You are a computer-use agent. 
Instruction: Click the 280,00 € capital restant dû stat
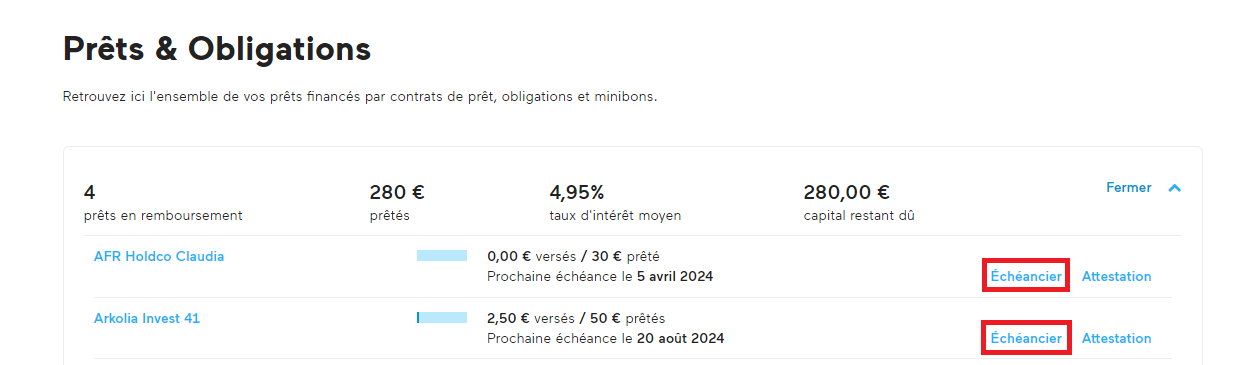859,202
